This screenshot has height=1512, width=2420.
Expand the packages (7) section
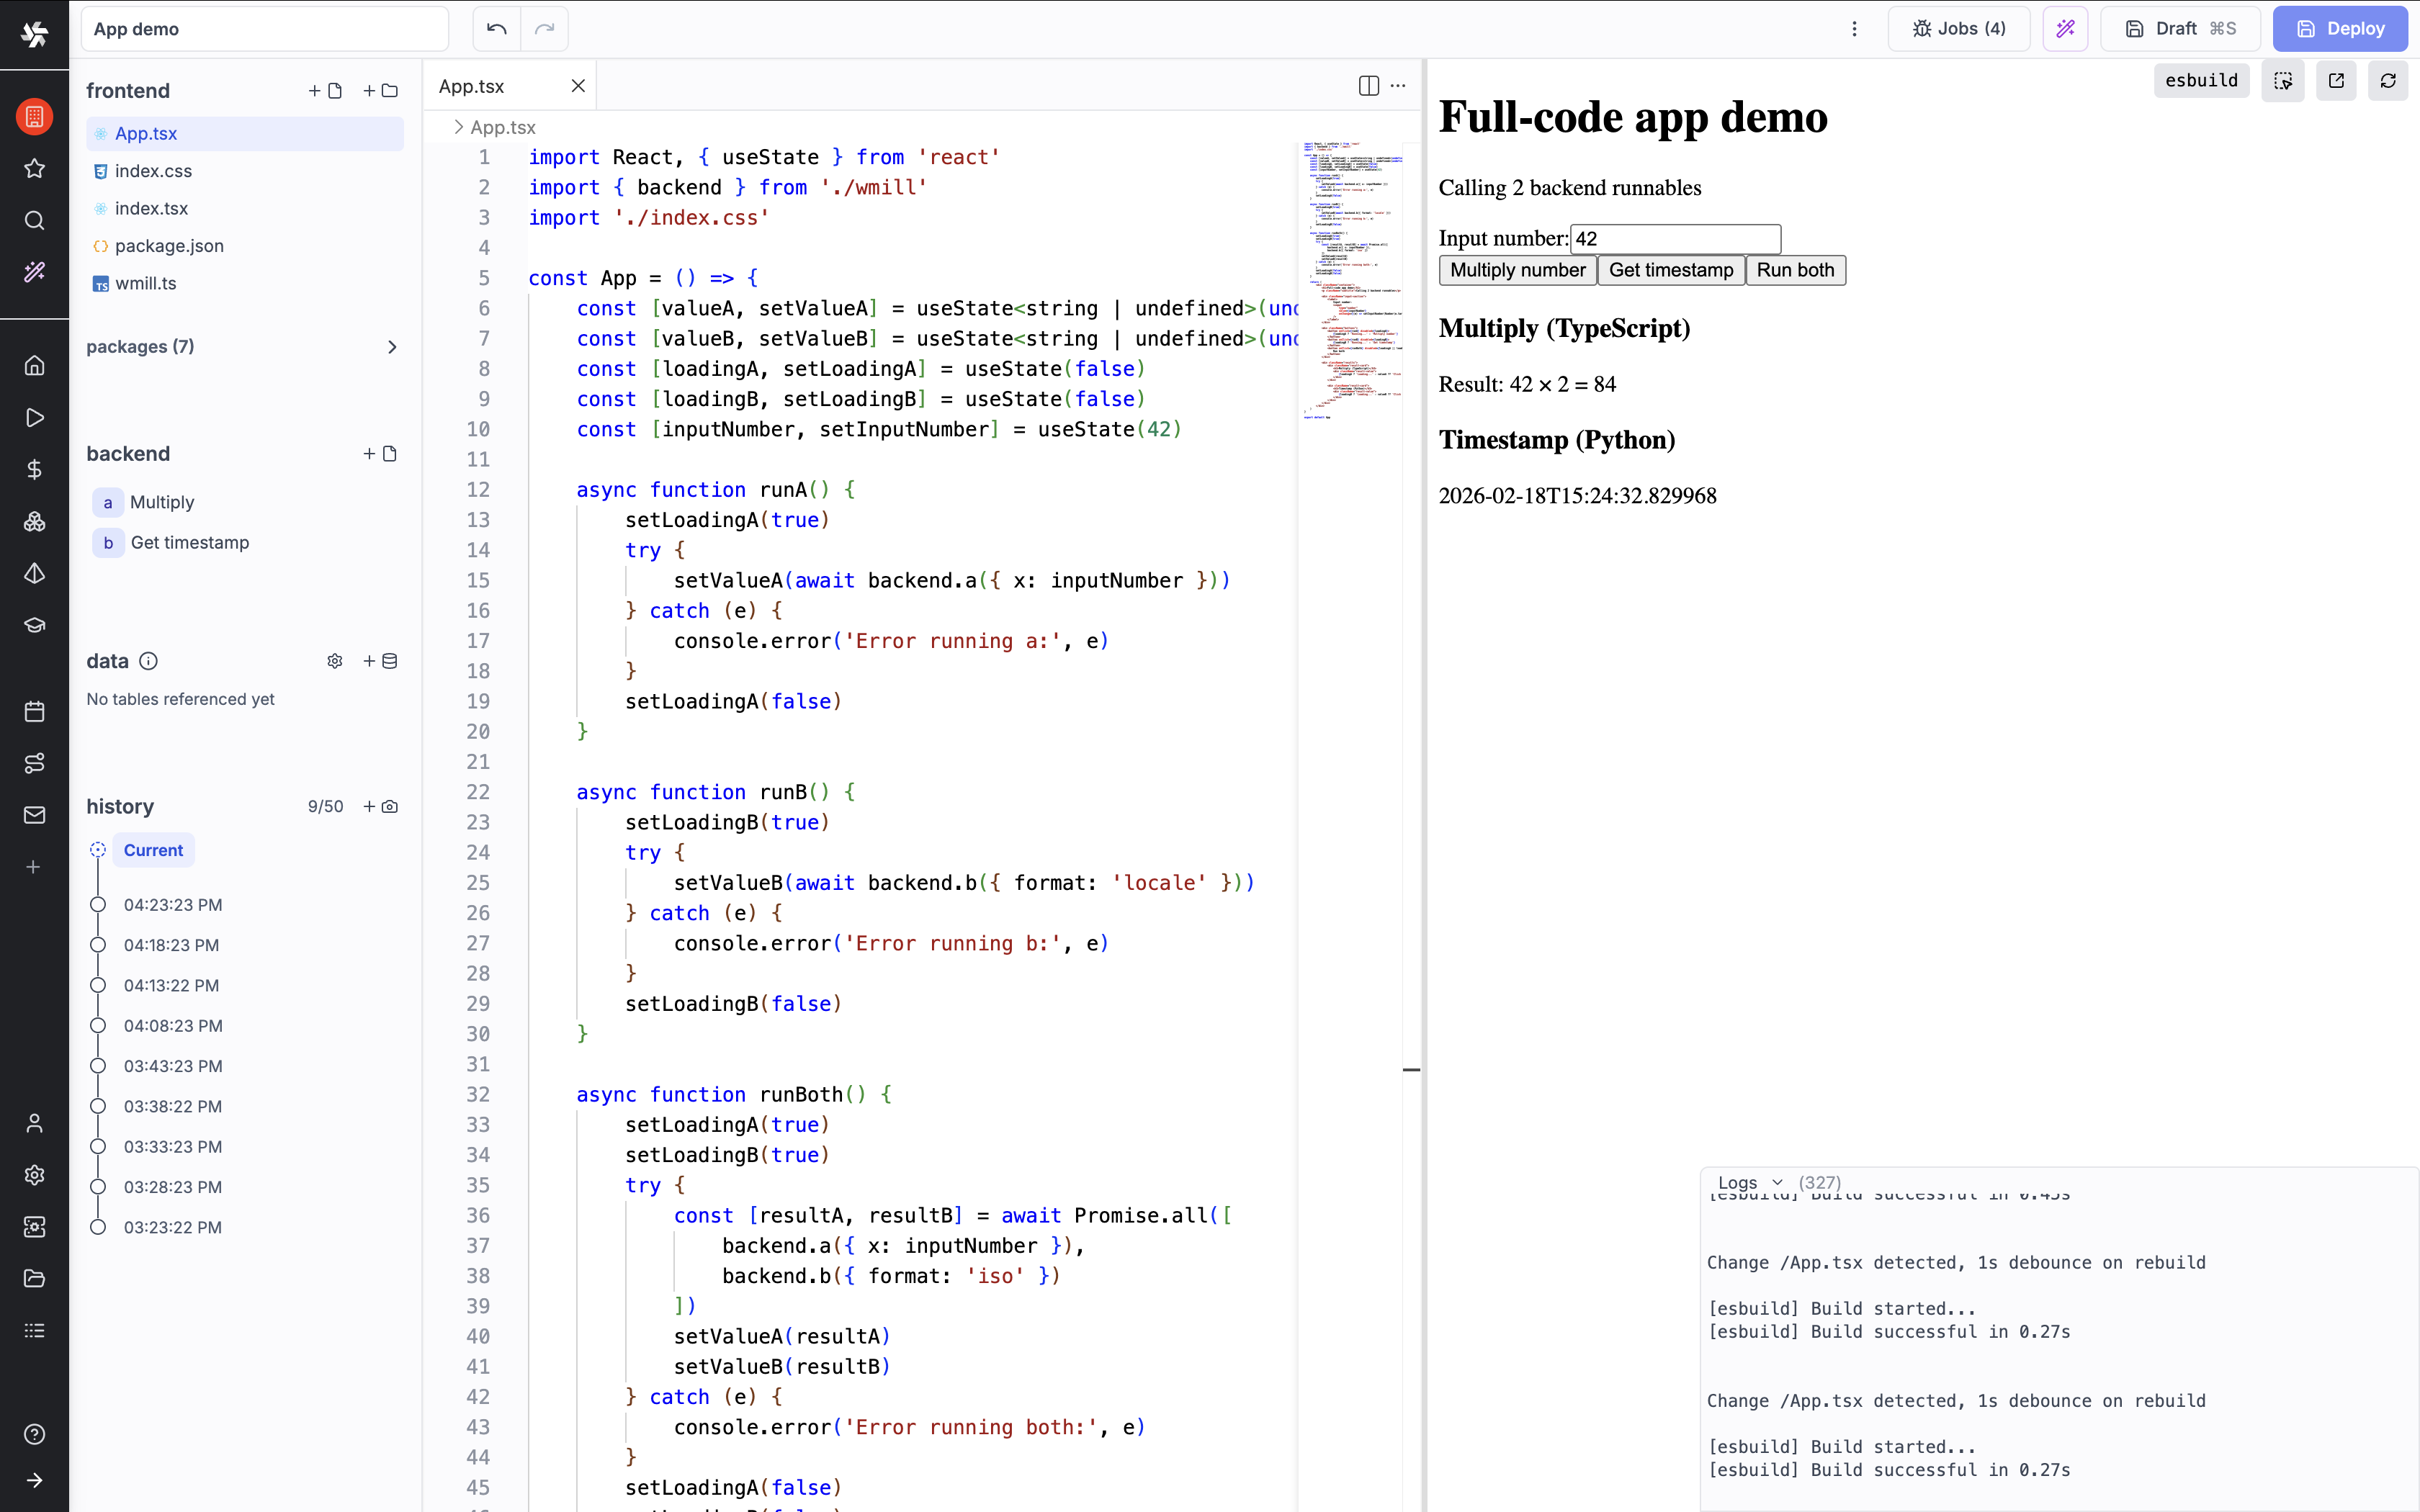pos(391,347)
